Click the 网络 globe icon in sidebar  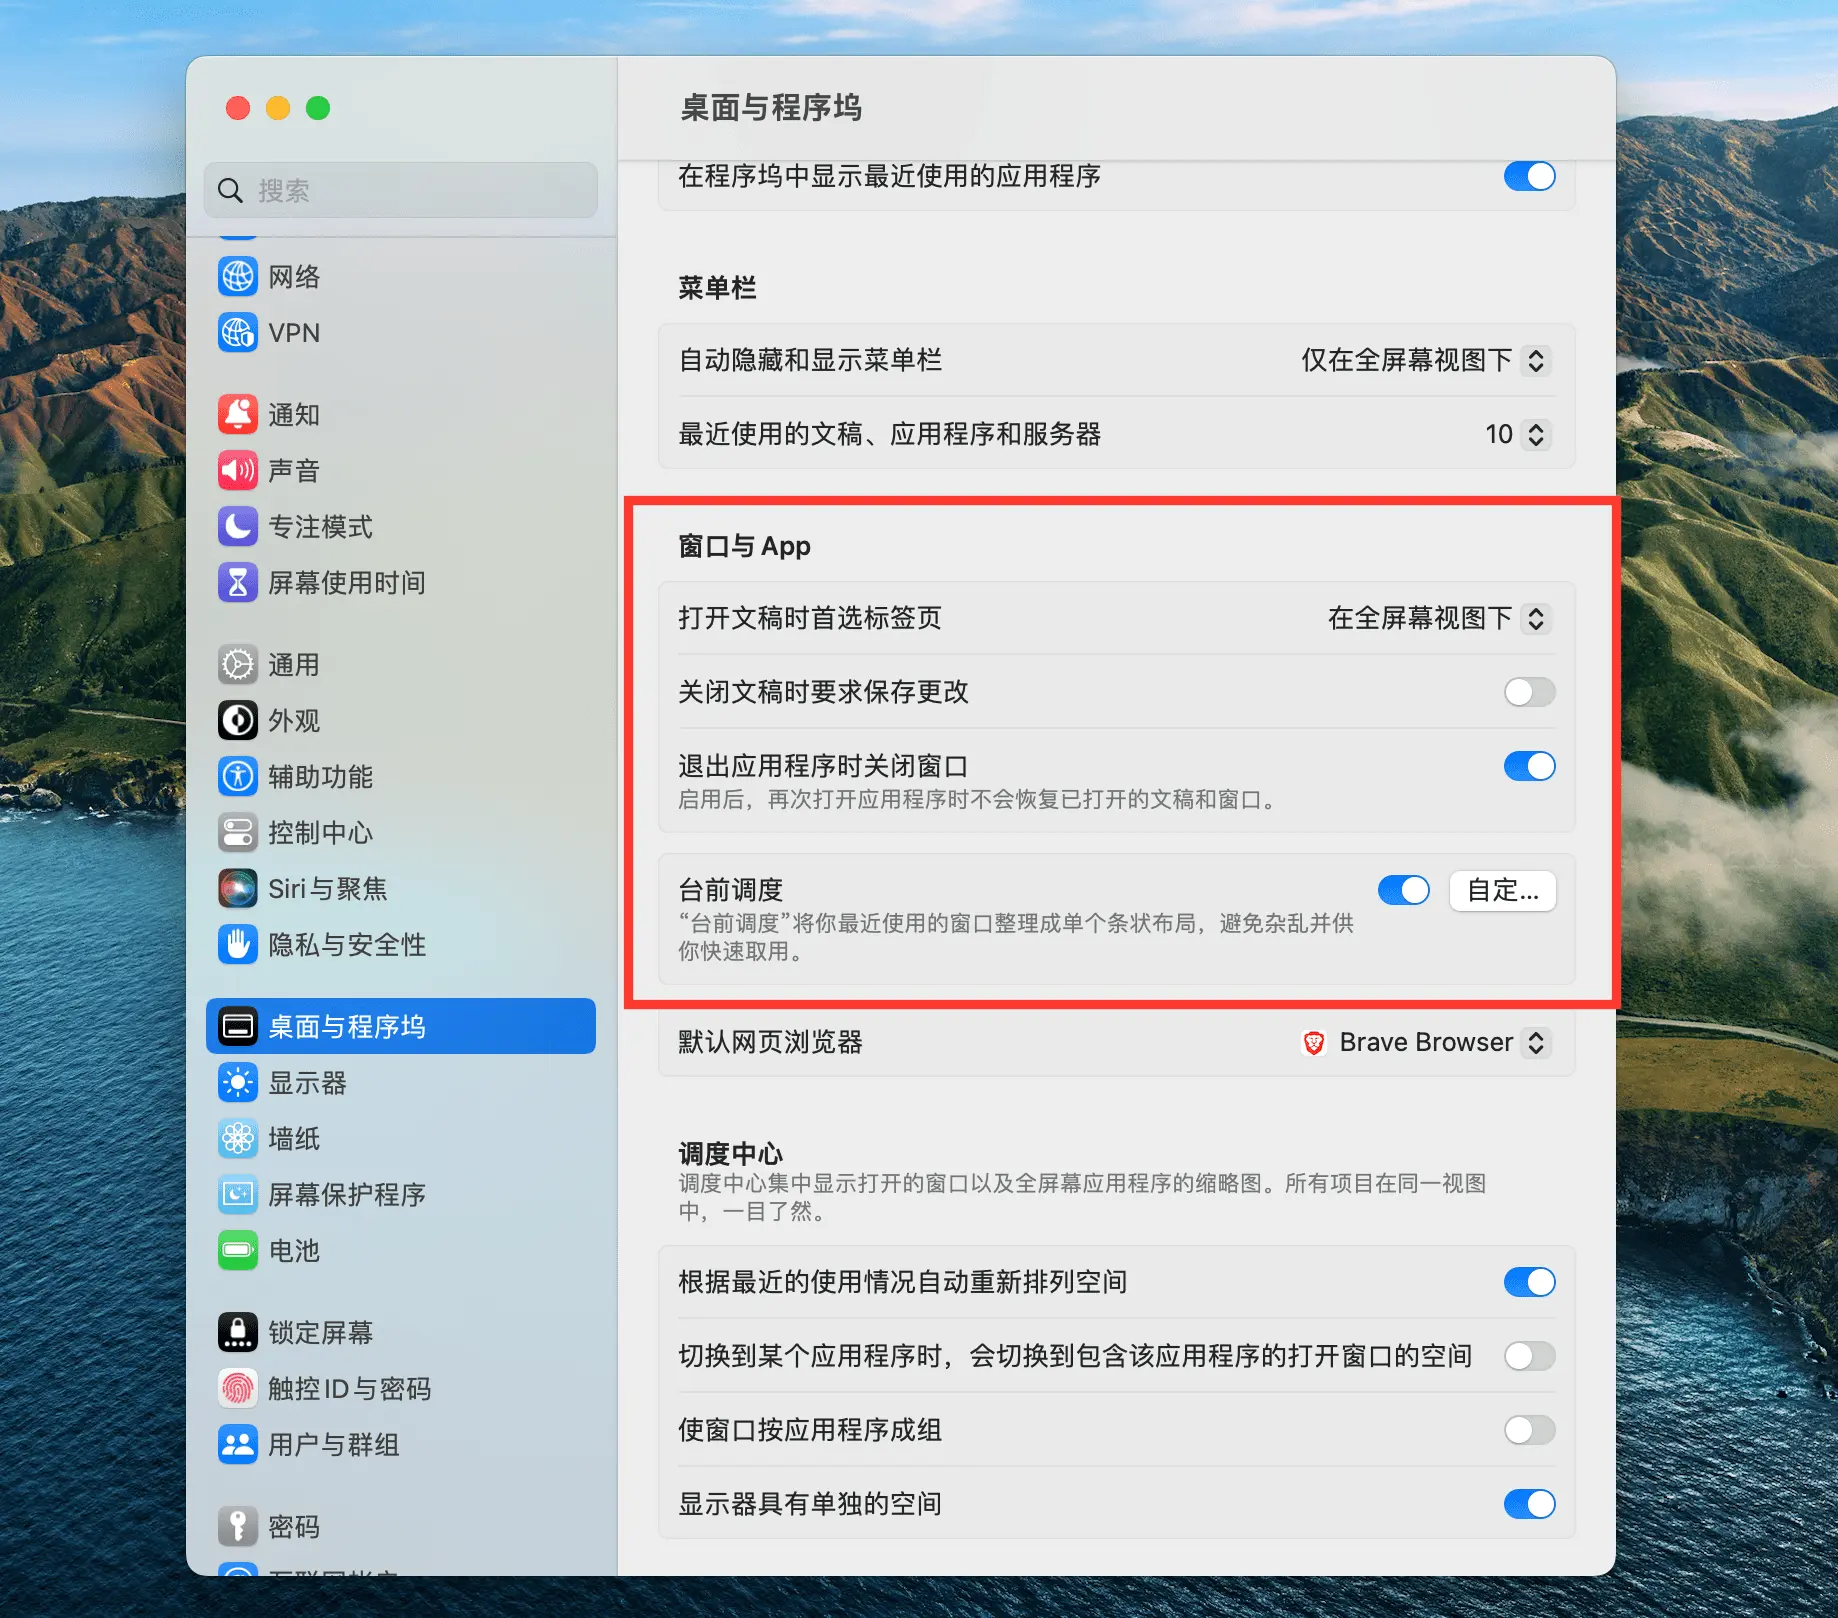(x=238, y=276)
